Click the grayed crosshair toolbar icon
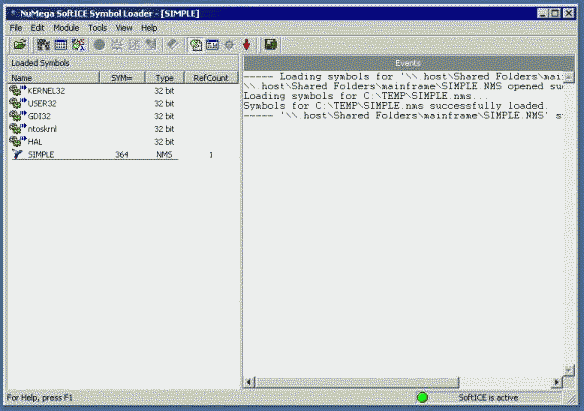 point(229,45)
